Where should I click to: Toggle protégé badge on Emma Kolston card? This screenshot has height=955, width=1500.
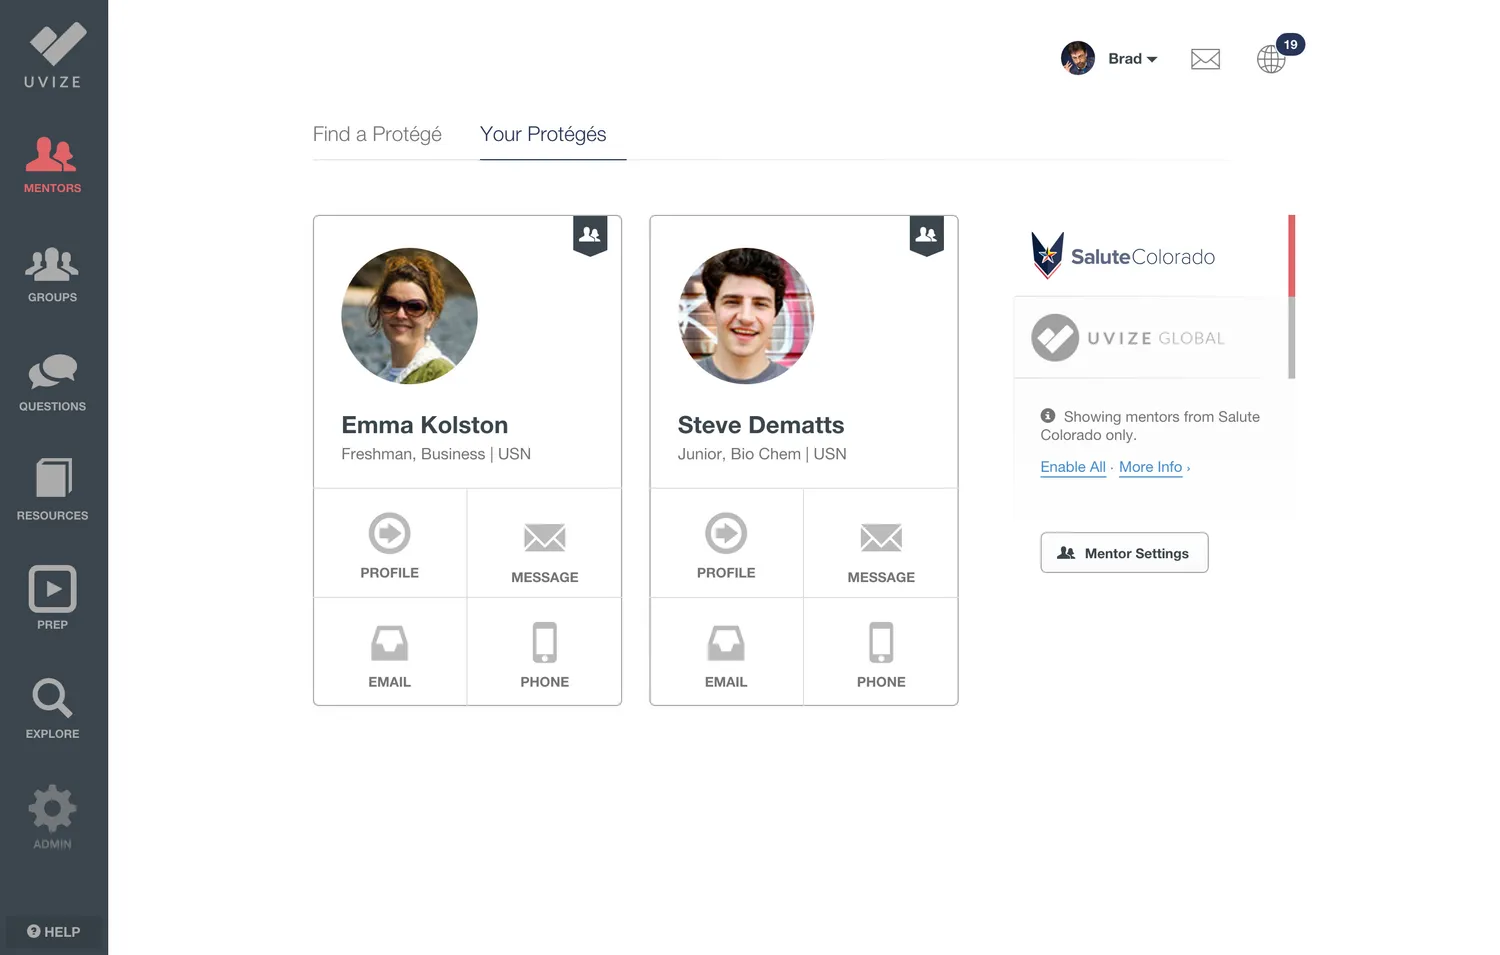coord(590,236)
